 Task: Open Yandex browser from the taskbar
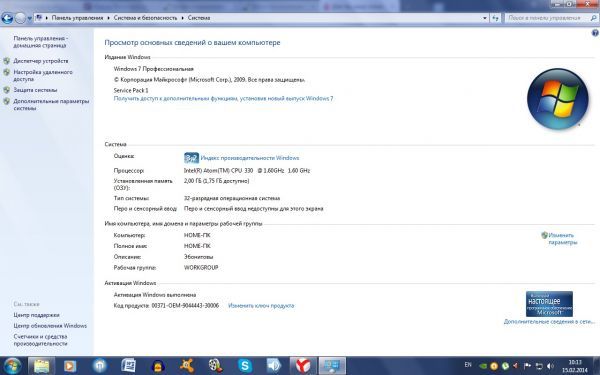pyautogui.click(x=303, y=366)
